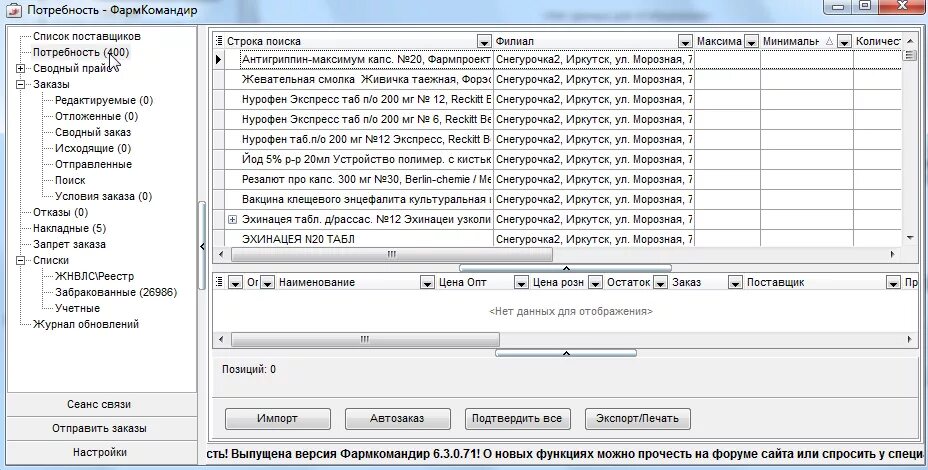The width and height of the screenshot is (928, 470).
Task: Open the Строка поиска column filter dropdown
Action: click(x=484, y=42)
